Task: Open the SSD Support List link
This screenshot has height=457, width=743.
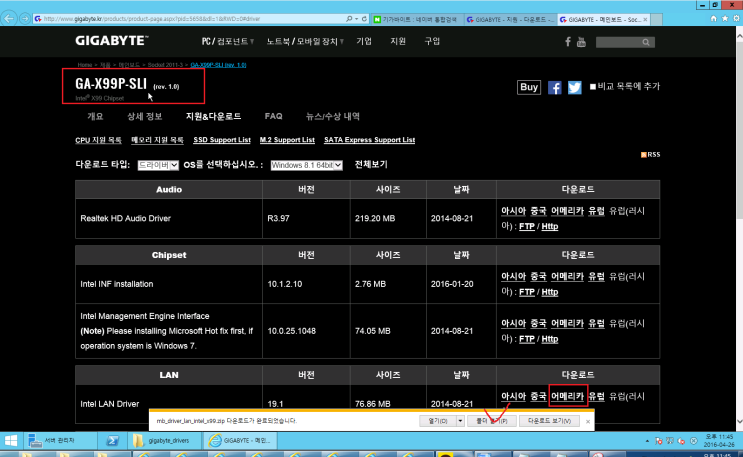Action: (x=222, y=140)
